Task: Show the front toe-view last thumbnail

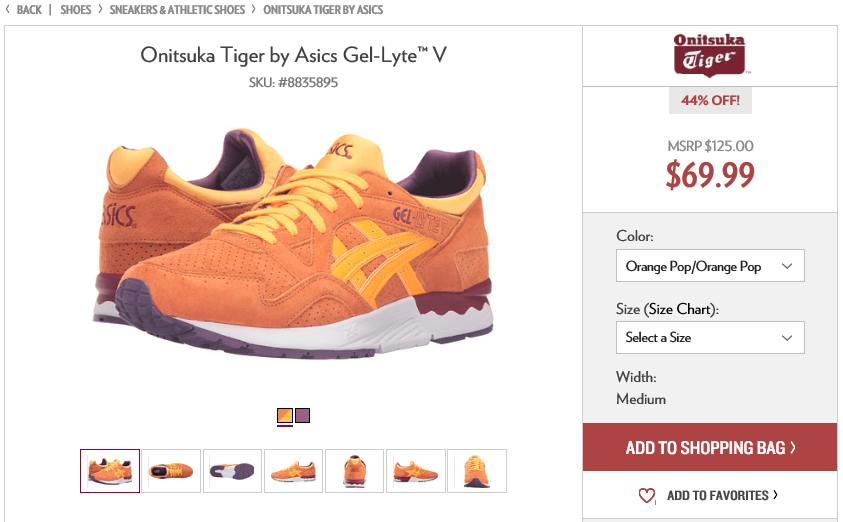Action: pos(477,471)
